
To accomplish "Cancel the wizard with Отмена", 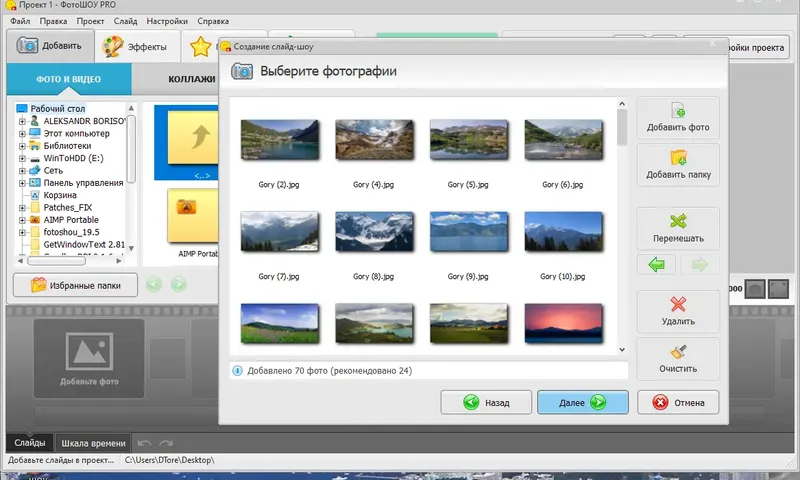I will 678,402.
